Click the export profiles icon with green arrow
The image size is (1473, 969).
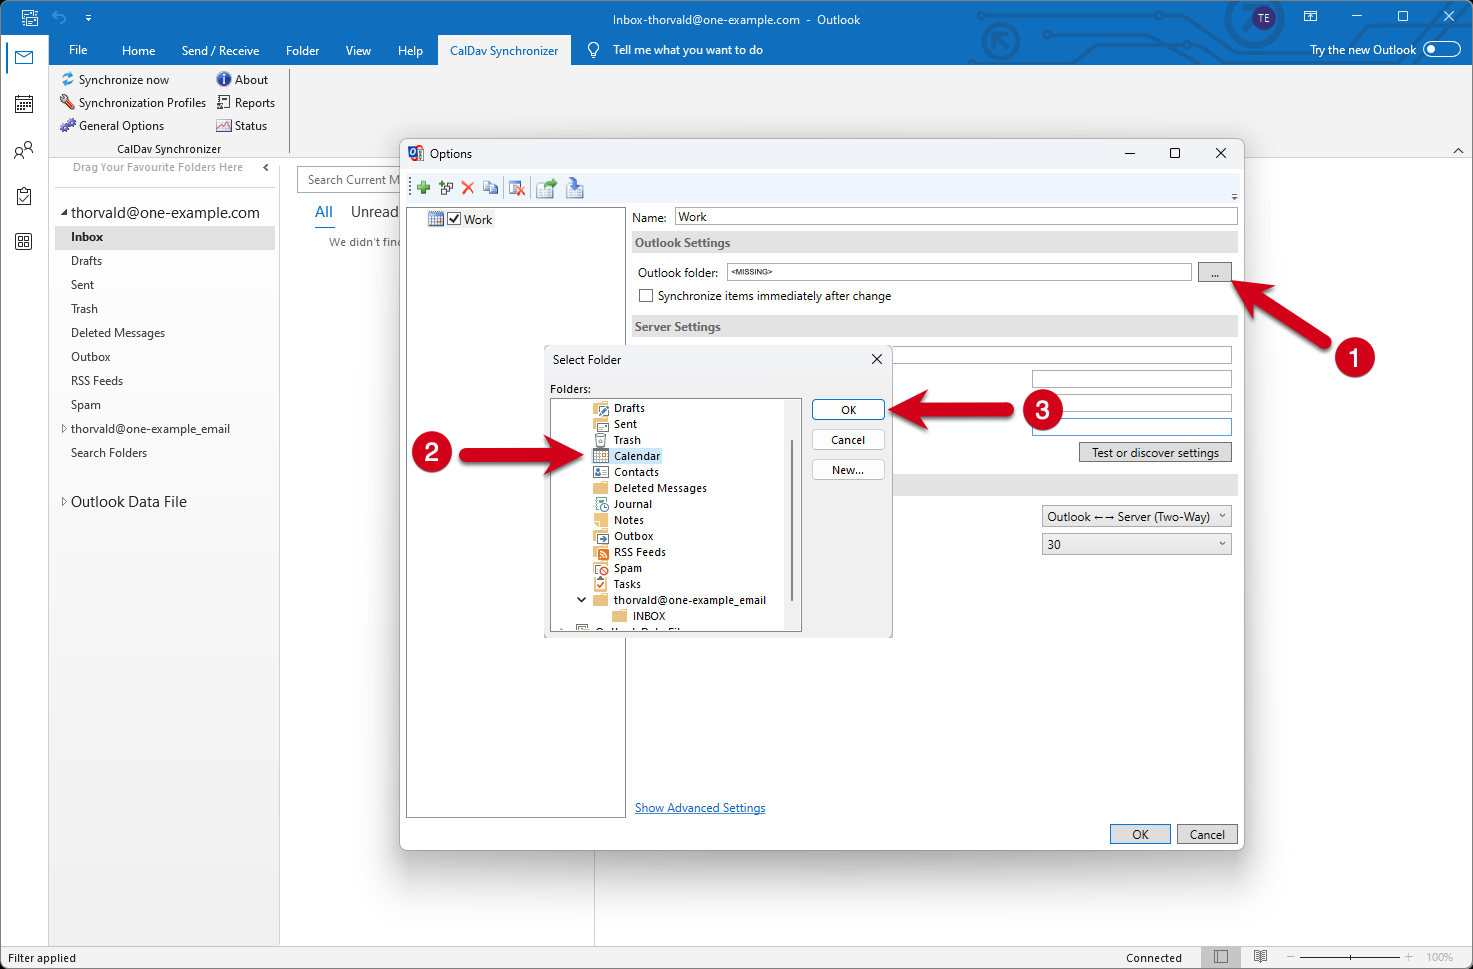coord(546,188)
